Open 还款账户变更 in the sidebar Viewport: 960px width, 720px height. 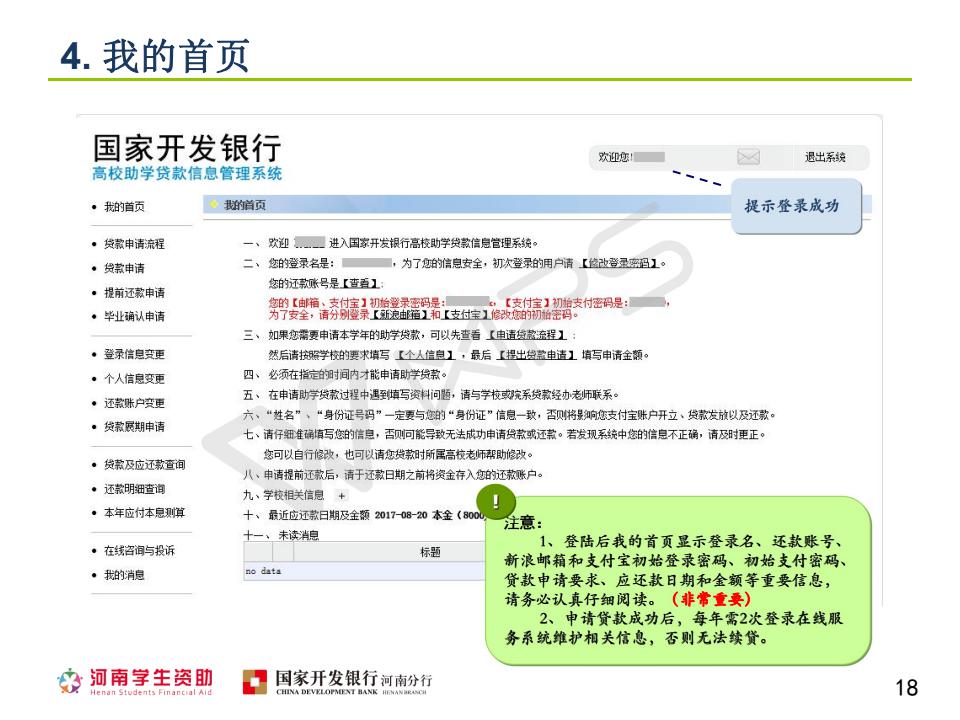[133, 402]
